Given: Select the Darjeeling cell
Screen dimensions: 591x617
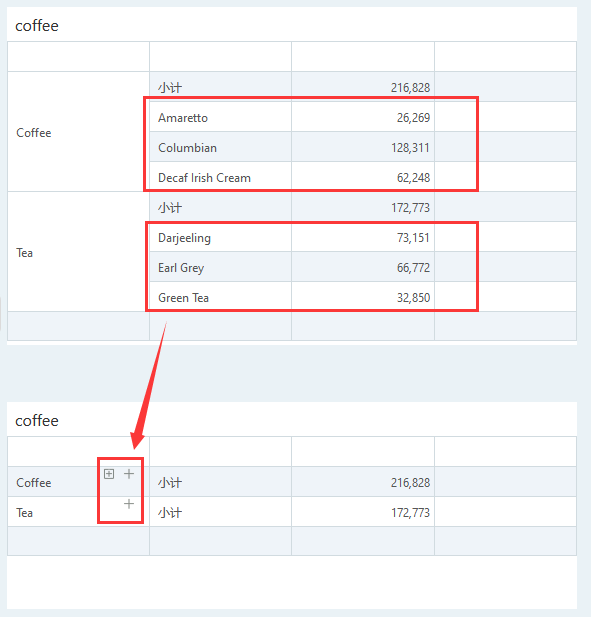Looking at the screenshot, I should click(220, 237).
